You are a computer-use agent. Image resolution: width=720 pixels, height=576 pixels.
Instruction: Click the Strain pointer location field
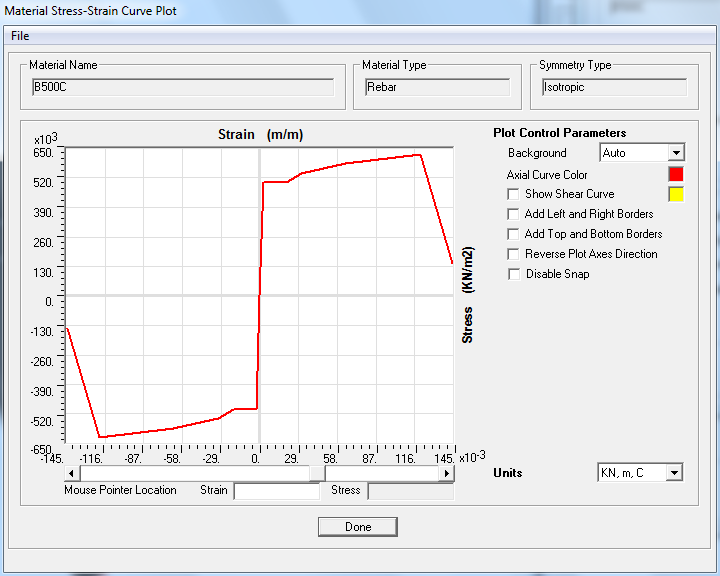(x=276, y=491)
